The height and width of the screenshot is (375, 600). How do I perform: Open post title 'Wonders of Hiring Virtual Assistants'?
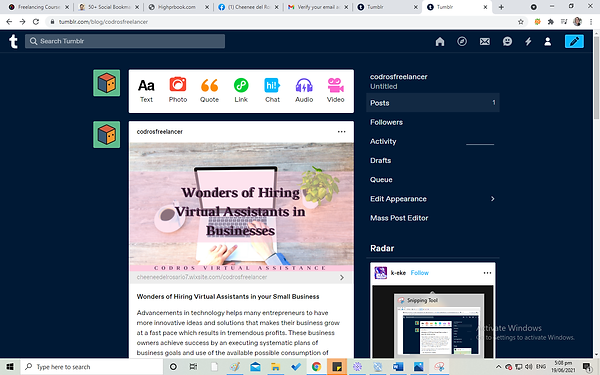click(228, 297)
